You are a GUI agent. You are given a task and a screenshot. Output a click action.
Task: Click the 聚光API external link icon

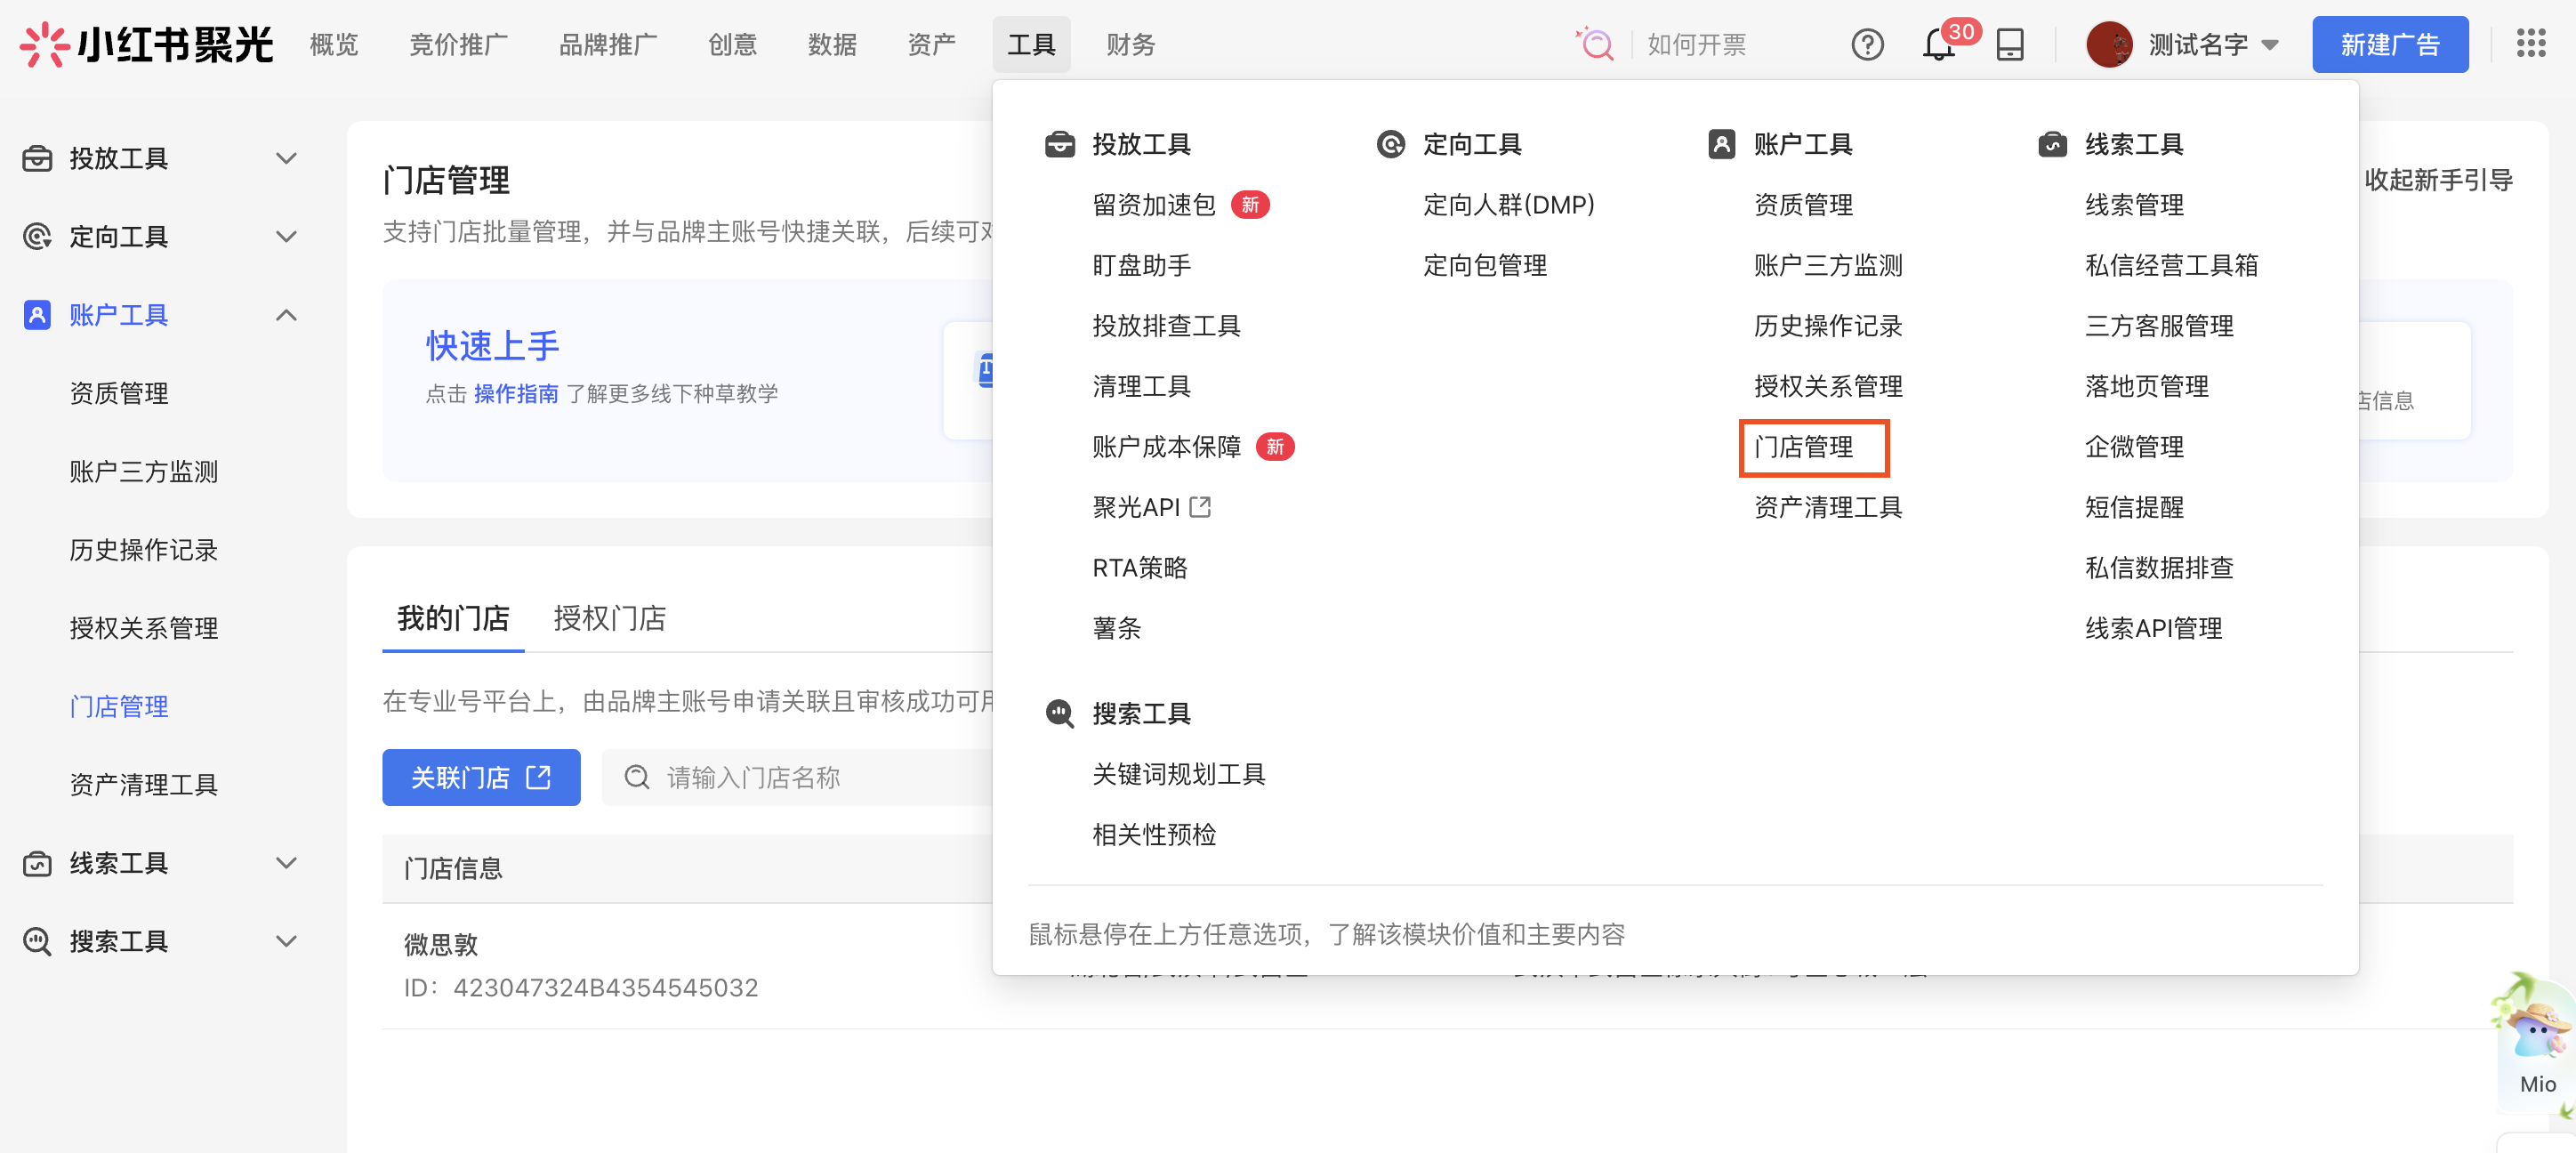coord(1200,507)
